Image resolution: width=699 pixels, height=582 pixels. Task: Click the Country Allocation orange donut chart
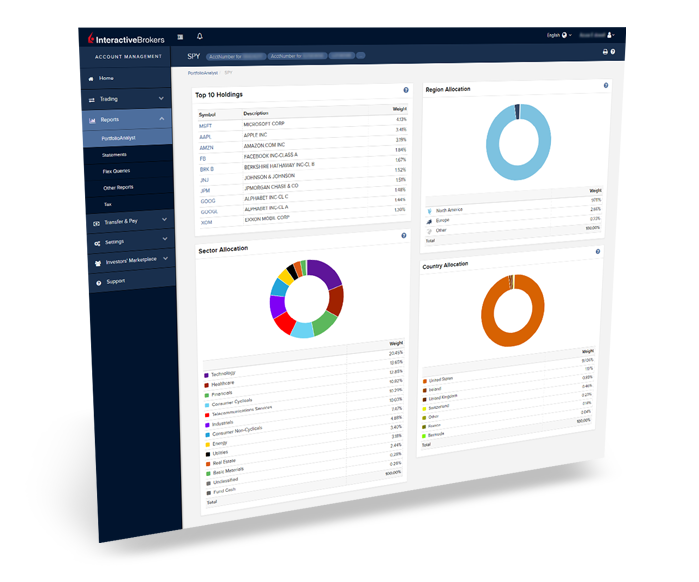(512, 310)
